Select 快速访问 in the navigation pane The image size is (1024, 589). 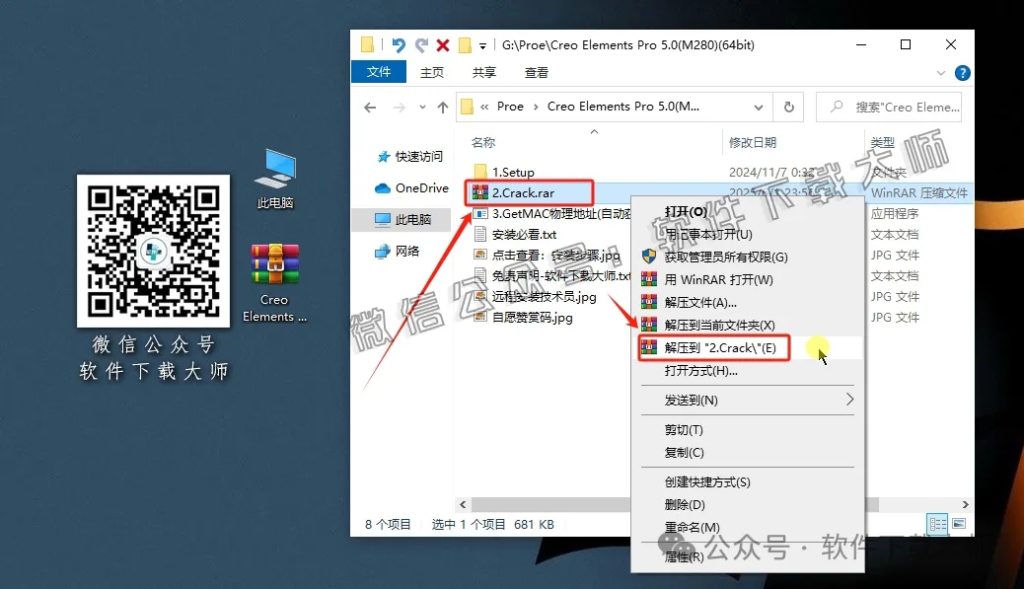tap(410, 157)
